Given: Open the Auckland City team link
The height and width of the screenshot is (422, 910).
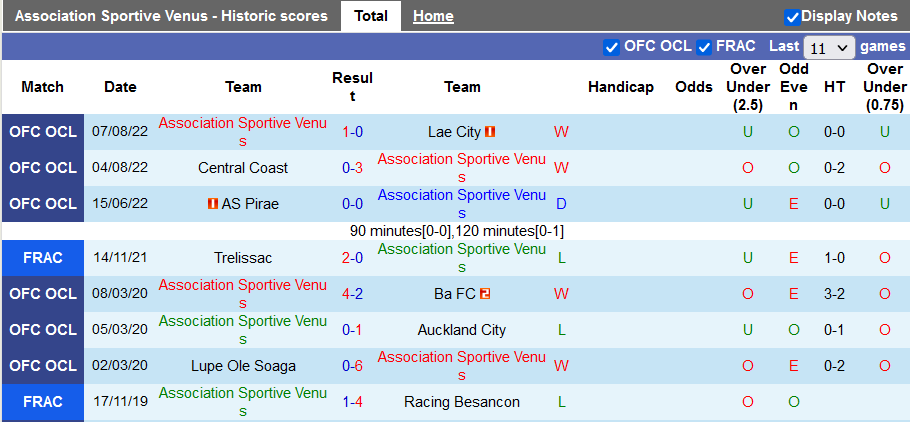Looking at the screenshot, I should [462, 330].
